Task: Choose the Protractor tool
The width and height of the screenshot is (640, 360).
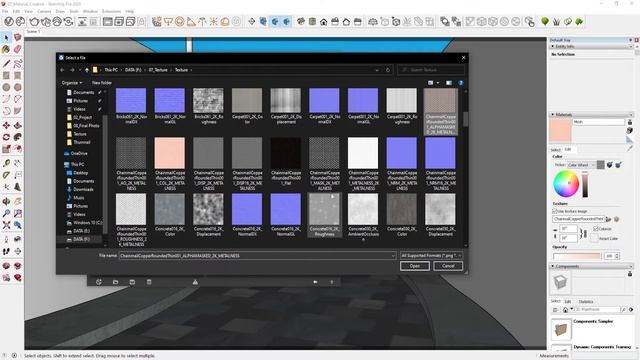Action: click(x=6, y=175)
